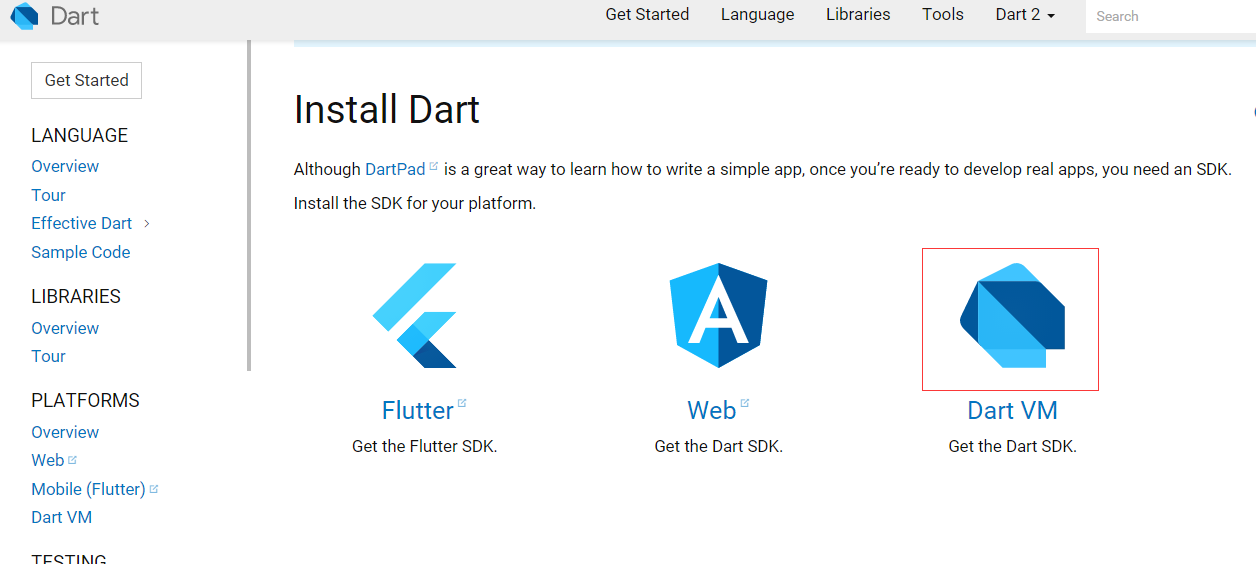Open Overview under LIBRARIES section

65,328
